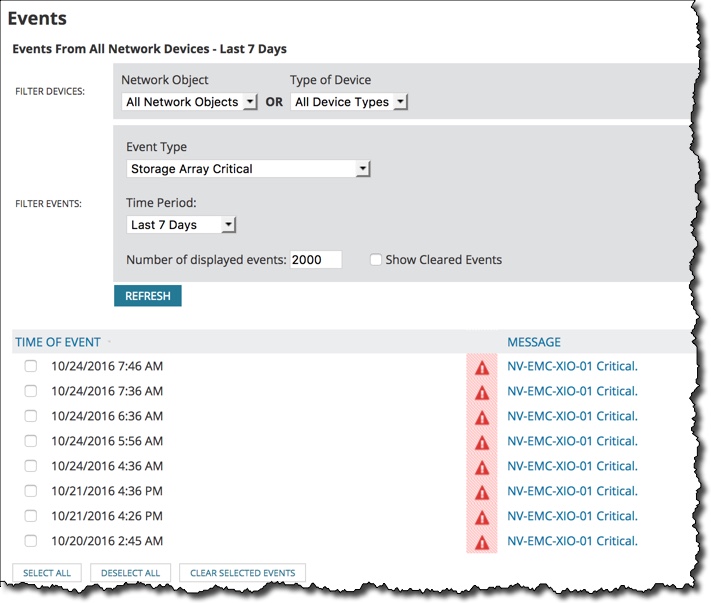Open NV-EMC-XIO-01 Critical link at 6:36 AM
The height and width of the screenshot is (603, 711).
point(572,416)
